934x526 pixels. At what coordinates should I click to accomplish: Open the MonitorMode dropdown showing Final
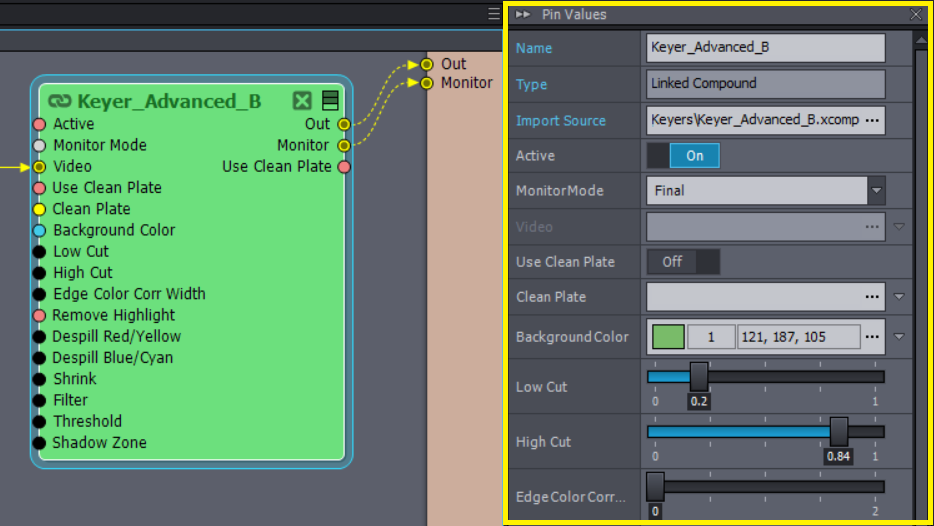pos(876,191)
